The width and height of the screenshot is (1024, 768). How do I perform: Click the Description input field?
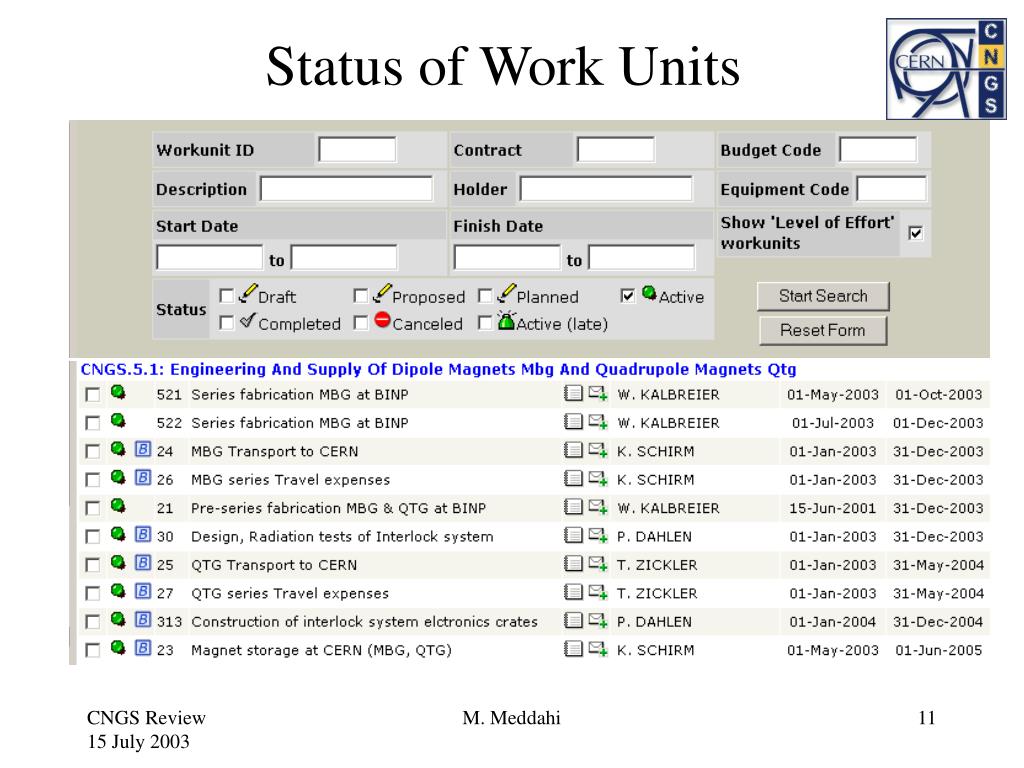(346, 189)
